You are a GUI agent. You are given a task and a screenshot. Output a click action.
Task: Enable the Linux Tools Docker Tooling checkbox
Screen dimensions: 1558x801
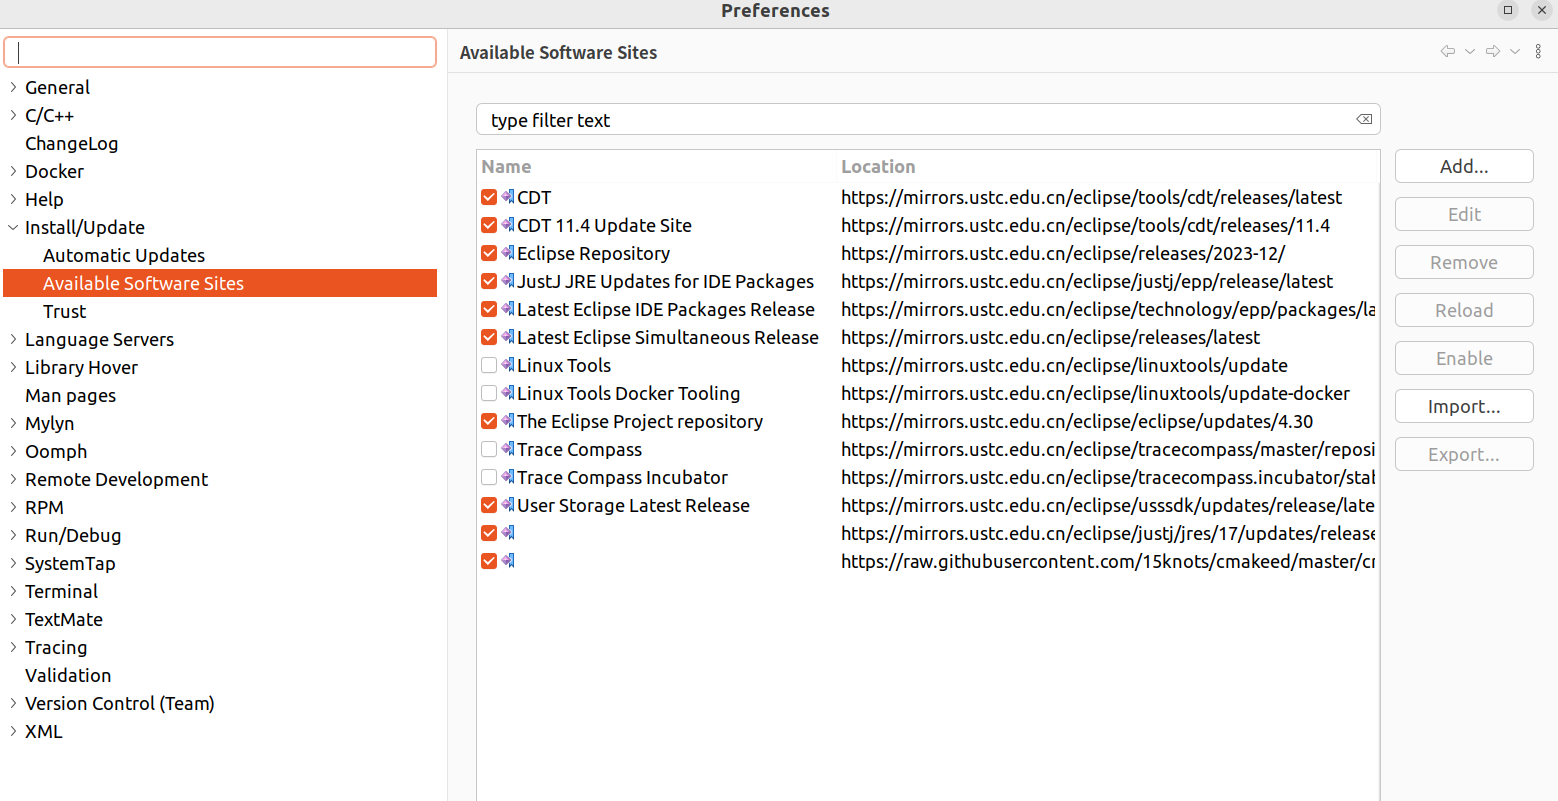pos(489,393)
